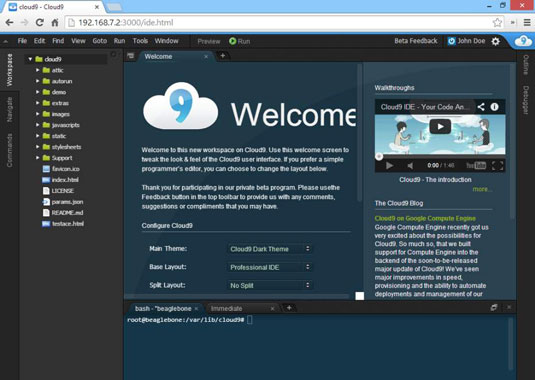The image size is (535, 380).
Task: Click the welcome page vertical scrollbar
Action: click(359, 133)
